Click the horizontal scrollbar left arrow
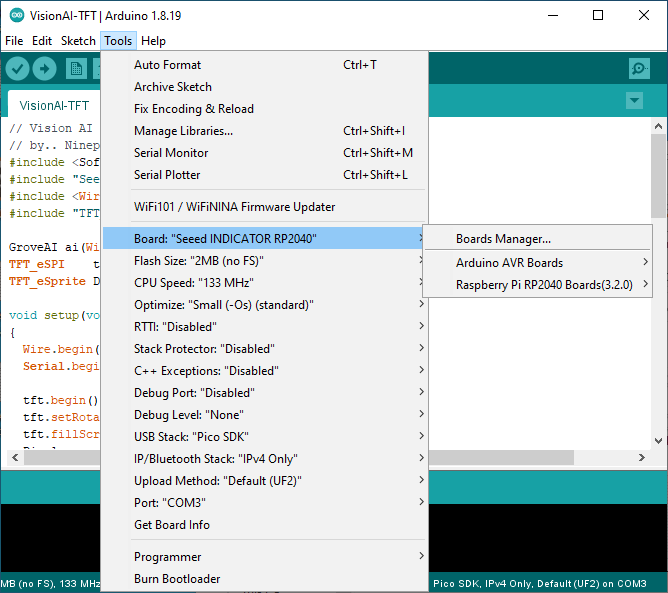Viewport: 668px width, 593px height. (15, 458)
